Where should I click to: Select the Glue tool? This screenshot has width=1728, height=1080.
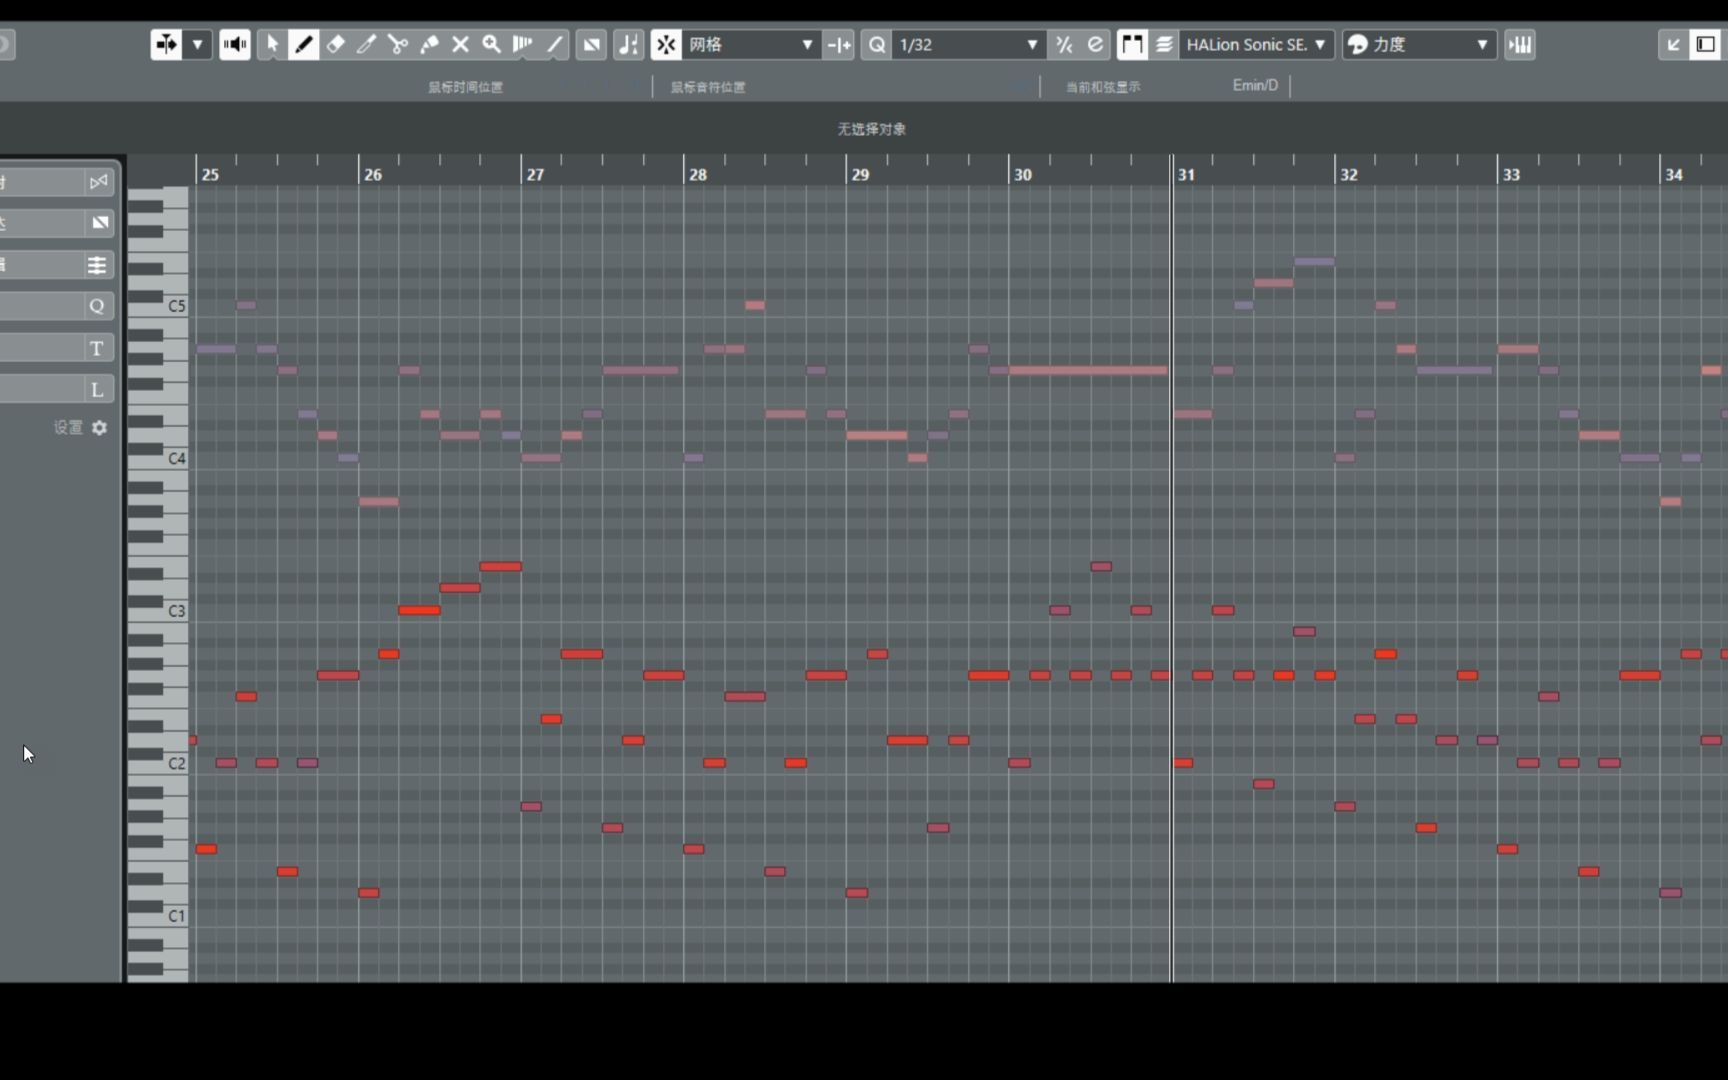coord(429,44)
